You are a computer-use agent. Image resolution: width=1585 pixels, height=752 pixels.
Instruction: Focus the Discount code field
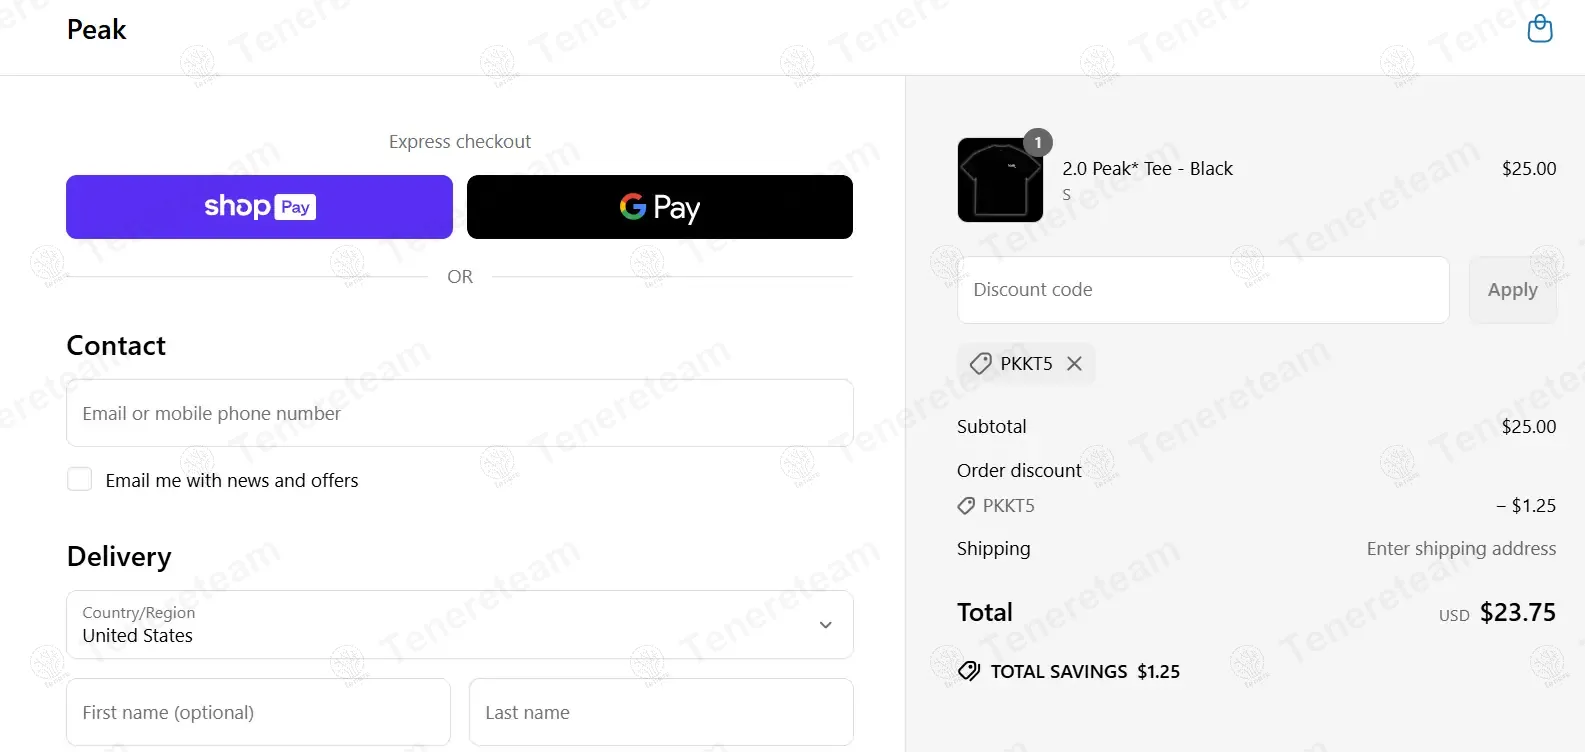pos(1203,290)
